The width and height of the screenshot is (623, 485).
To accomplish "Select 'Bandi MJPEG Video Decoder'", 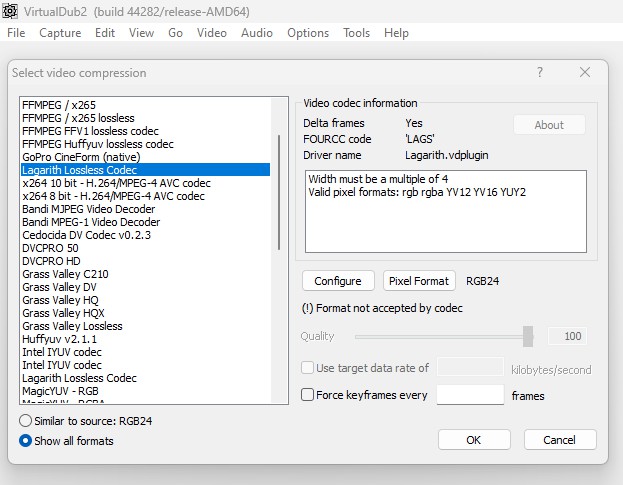I will (x=145, y=209).
